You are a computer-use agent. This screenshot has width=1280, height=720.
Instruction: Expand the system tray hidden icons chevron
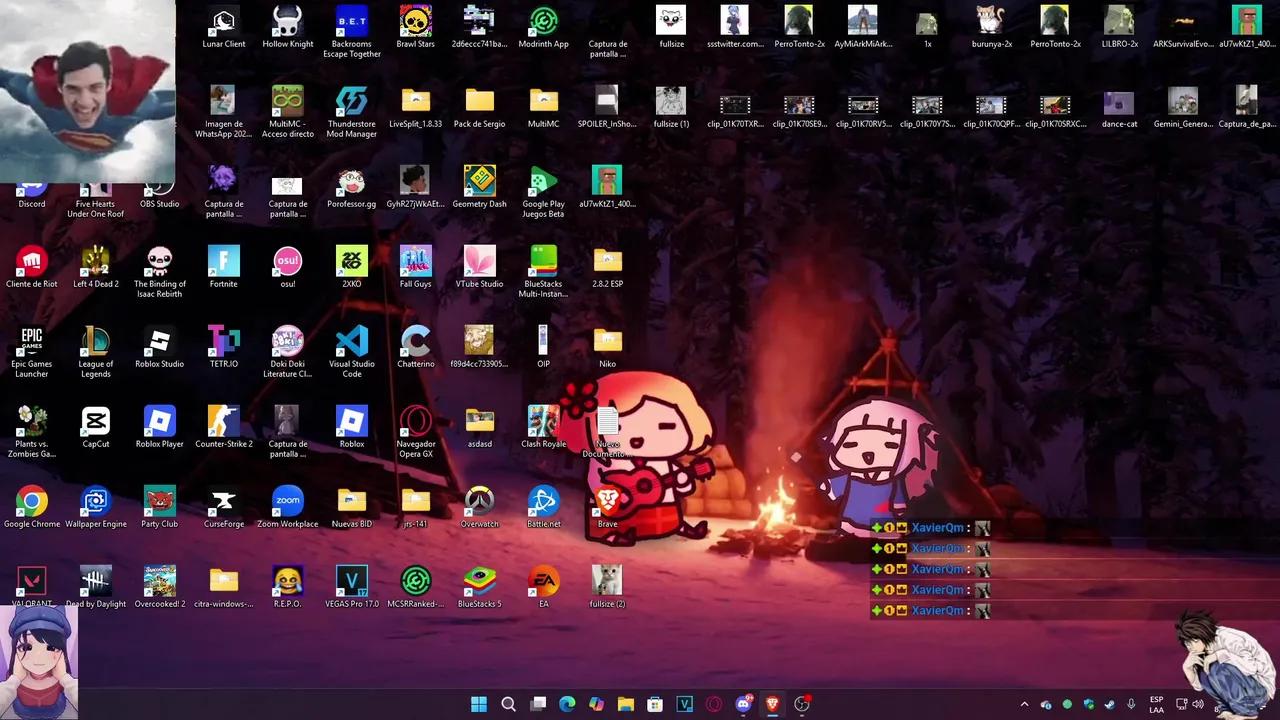(x=1024, y=704)
